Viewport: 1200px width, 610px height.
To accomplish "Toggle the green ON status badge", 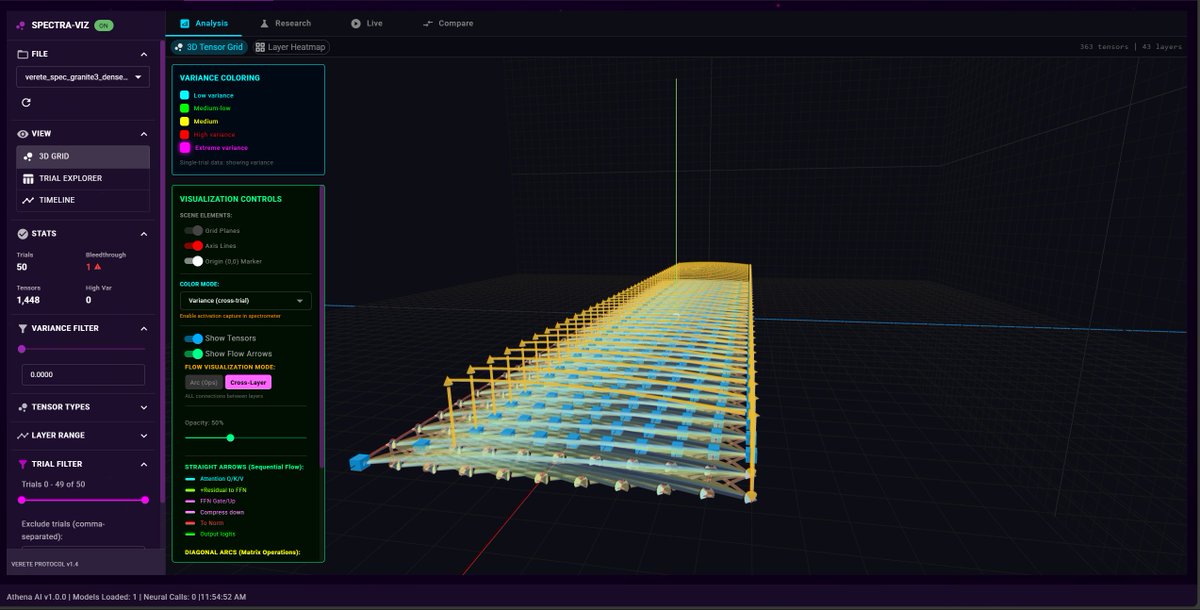I will pyautogui.click(x=104, y=25).
